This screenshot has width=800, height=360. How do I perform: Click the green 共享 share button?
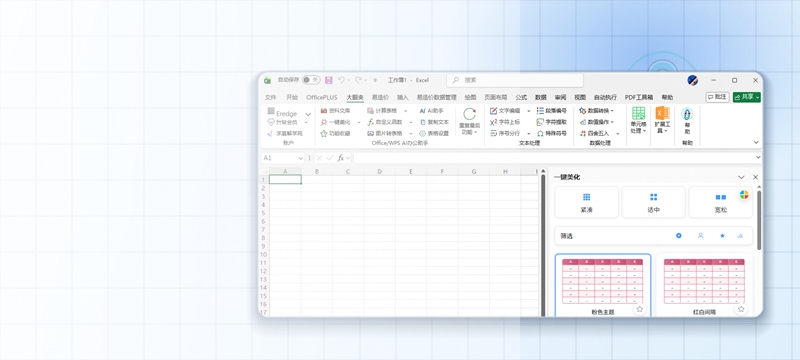(746, 97)
